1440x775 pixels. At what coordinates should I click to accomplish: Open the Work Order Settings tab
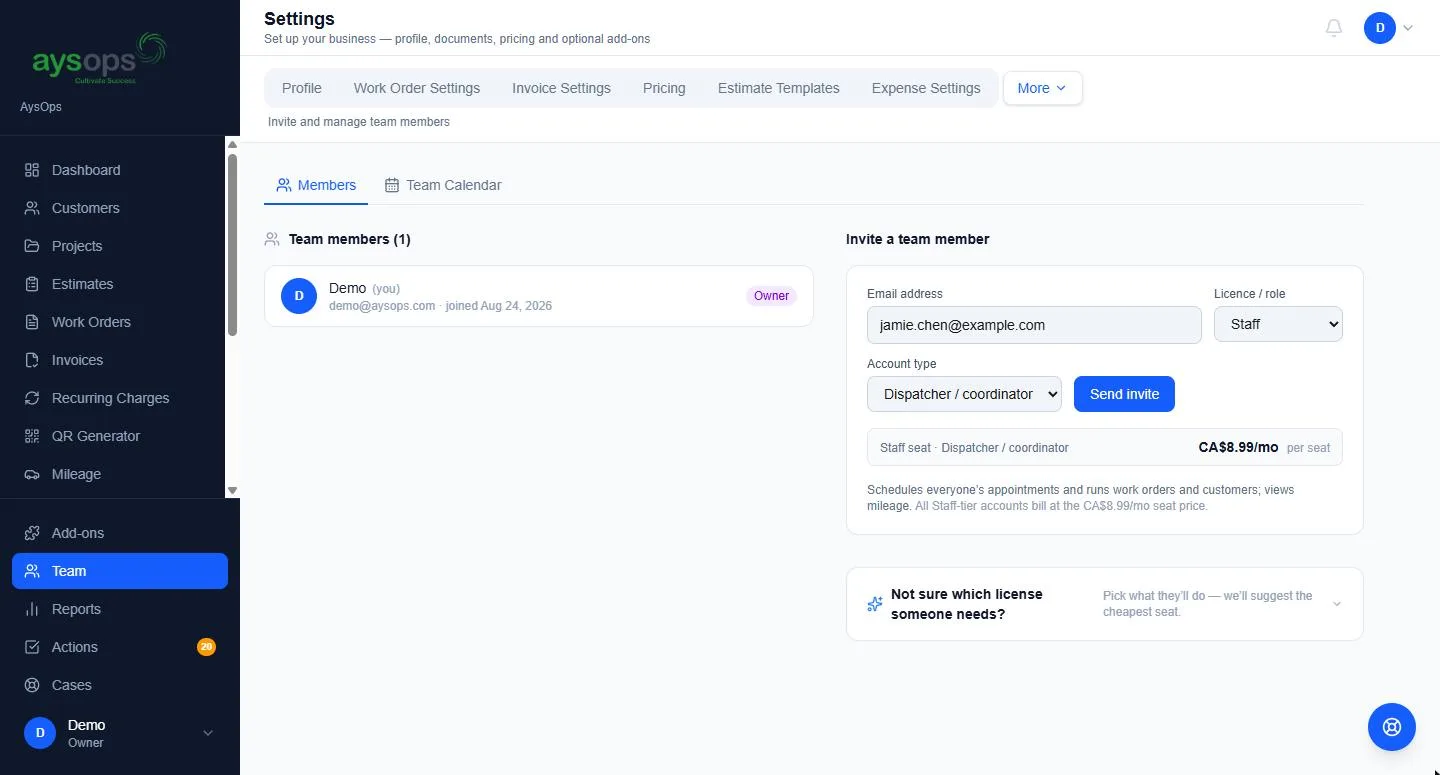click(x=417, y=88)
